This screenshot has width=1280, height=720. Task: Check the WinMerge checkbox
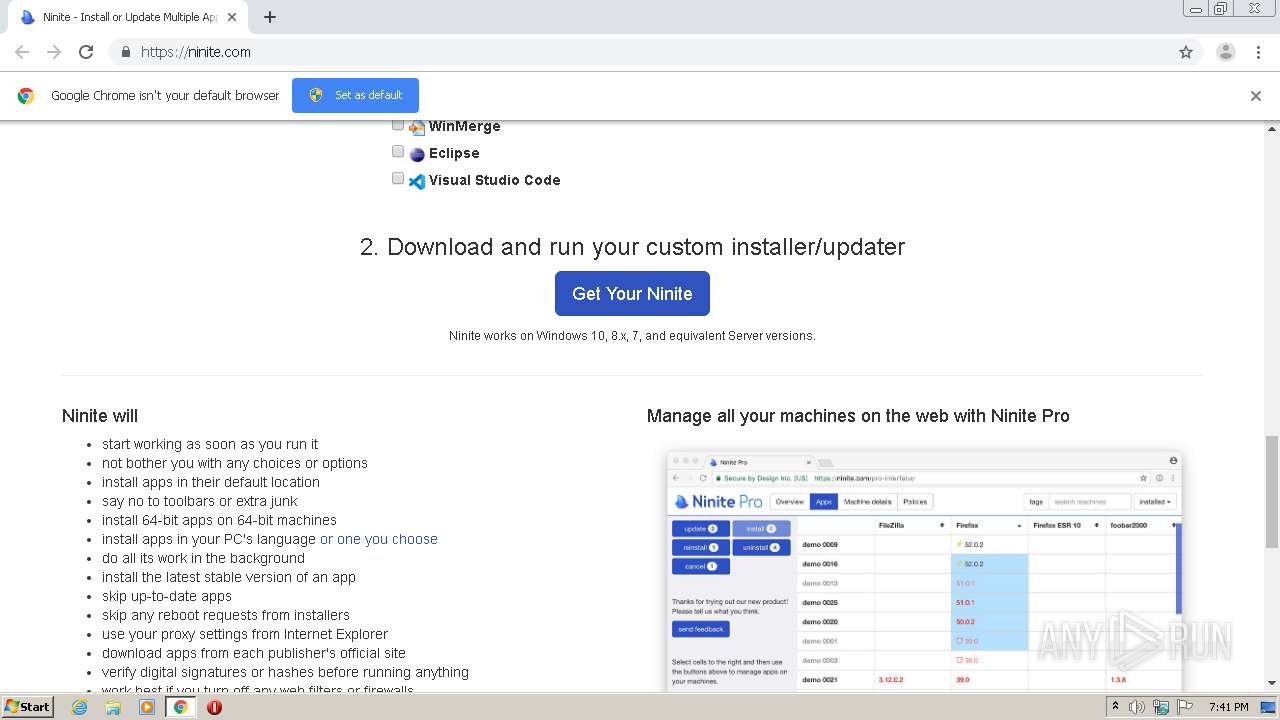pyautogui.click(x=398, y=125)
